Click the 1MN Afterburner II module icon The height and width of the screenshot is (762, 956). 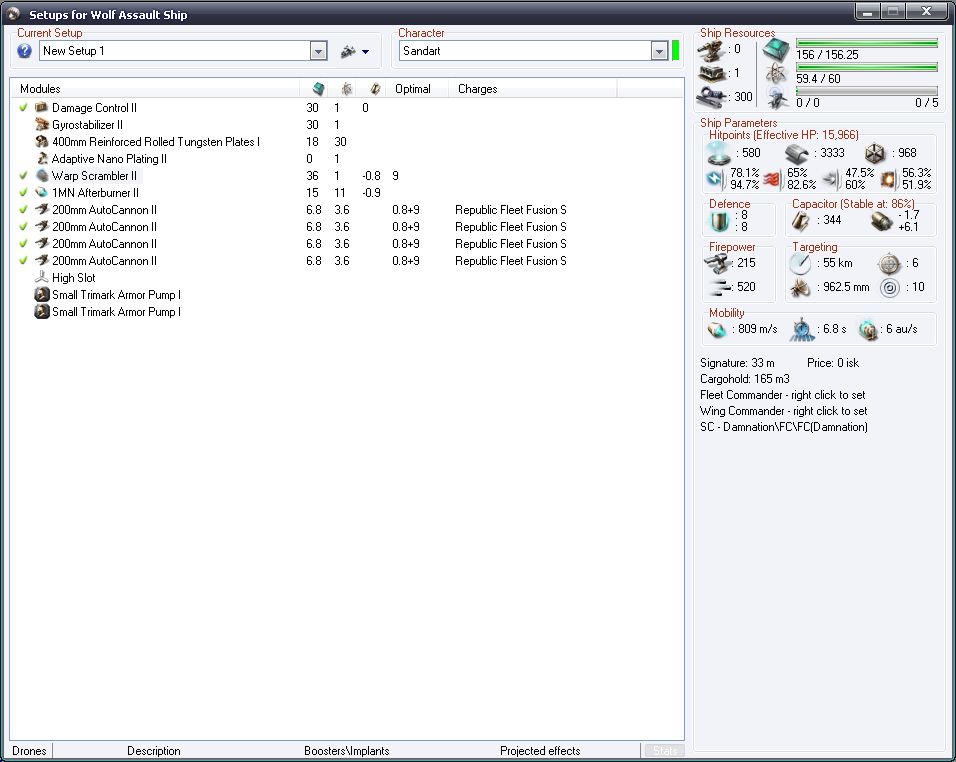(x=41, y=193)
